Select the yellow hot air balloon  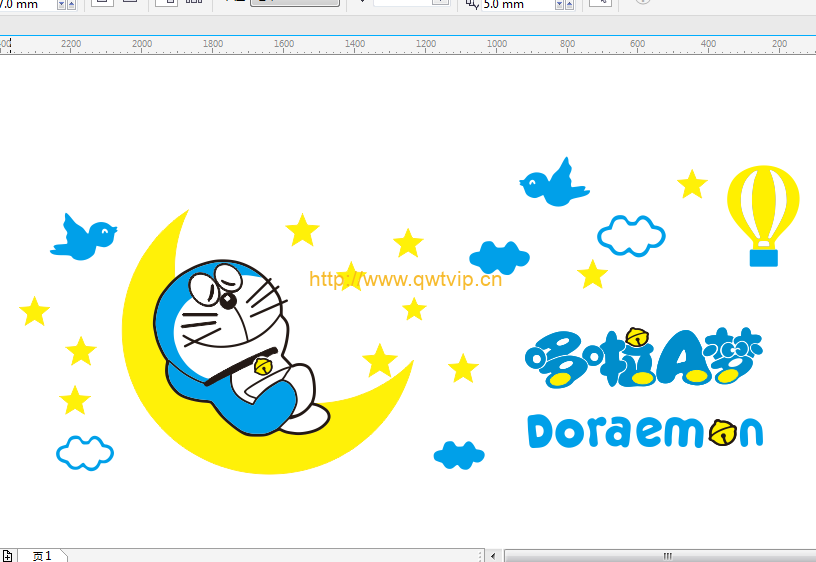pos(763,206)
